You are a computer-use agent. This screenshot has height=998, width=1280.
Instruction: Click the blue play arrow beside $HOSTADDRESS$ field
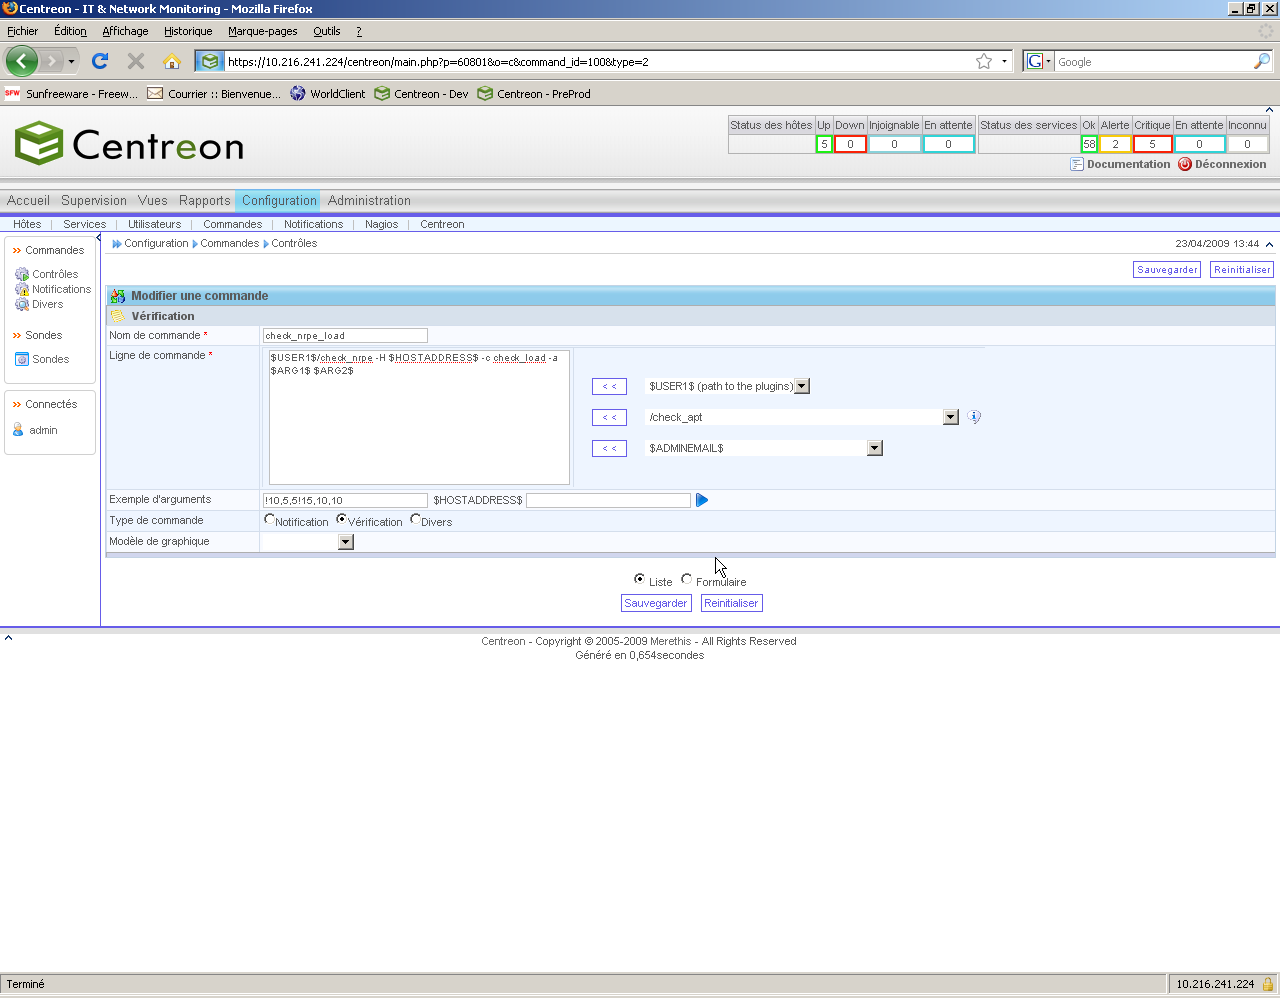click(x=702, y=500)
